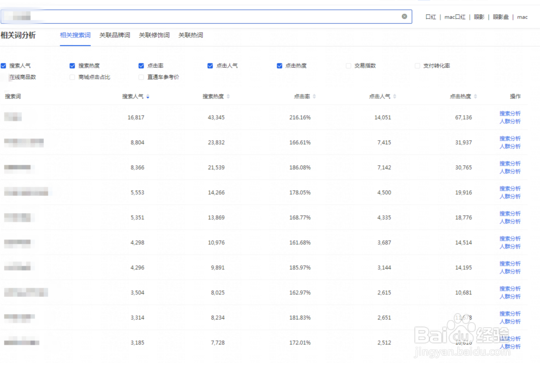Enable the 支付转化率 checkbox
The width and height of the screenshot is (540, 371).
tap(417, 65)
